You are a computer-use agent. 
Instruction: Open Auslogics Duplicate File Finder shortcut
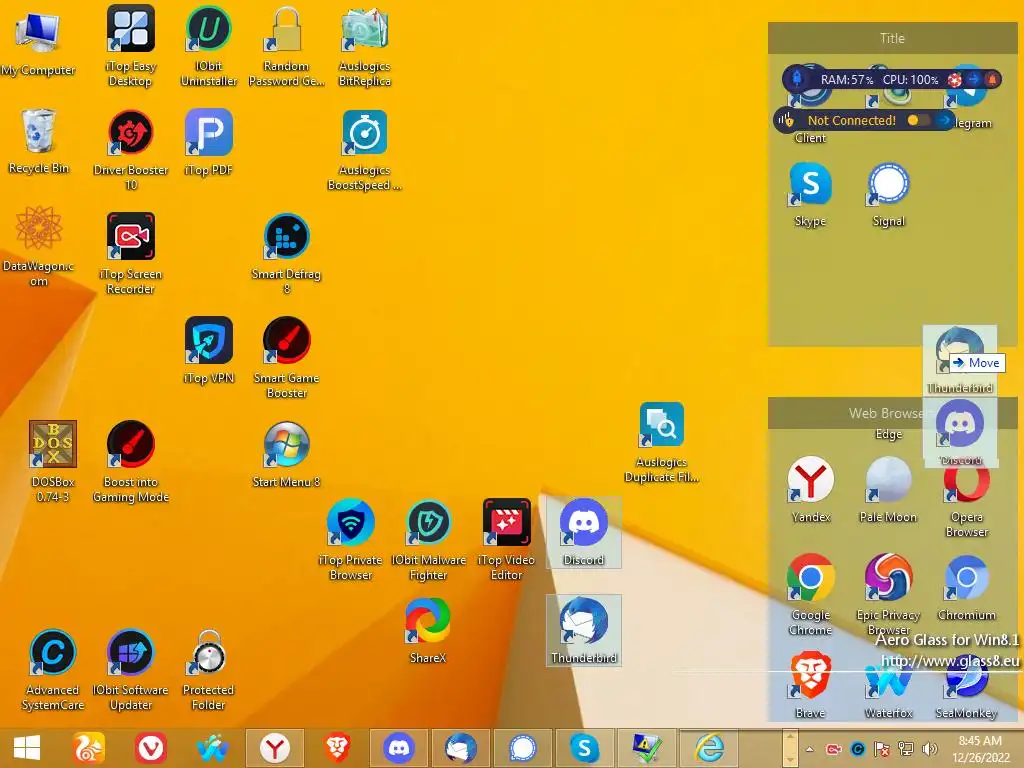[661, 442]
